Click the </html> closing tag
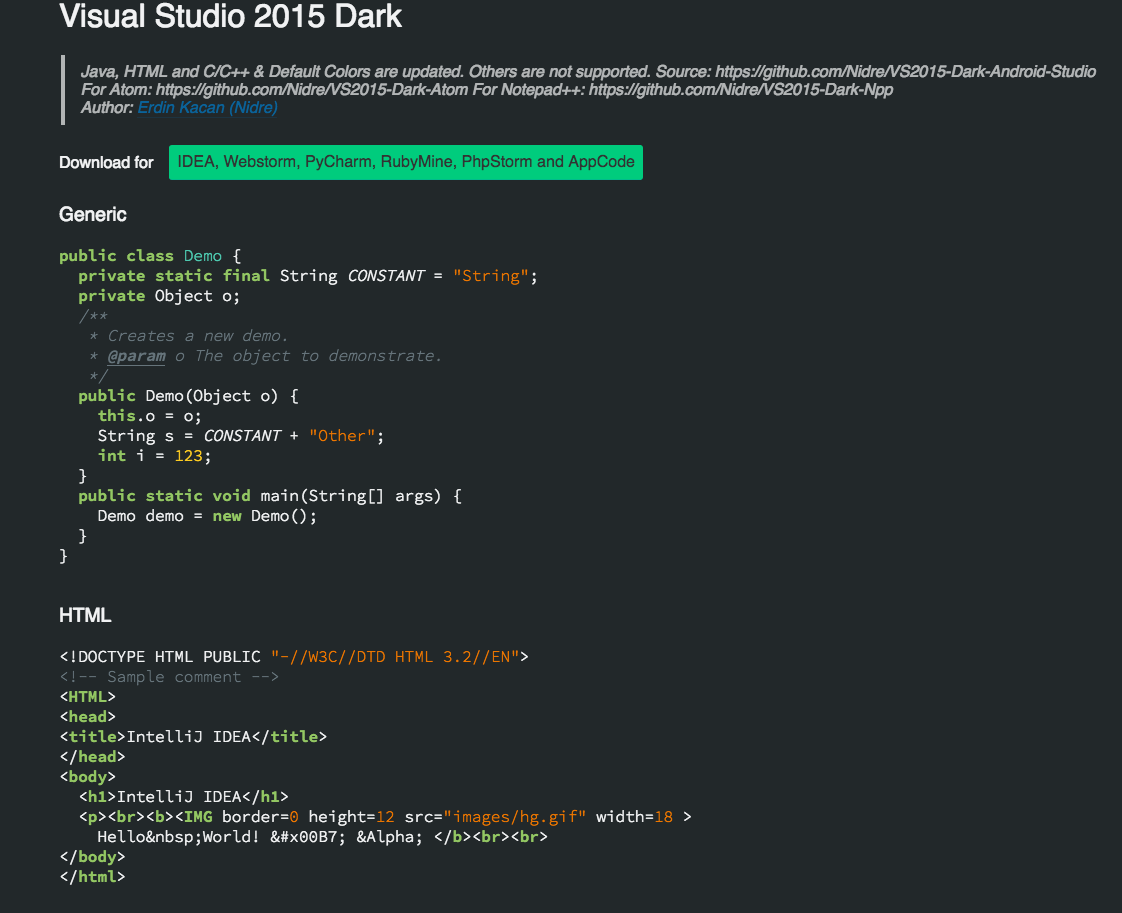 (x=92, y=877)
